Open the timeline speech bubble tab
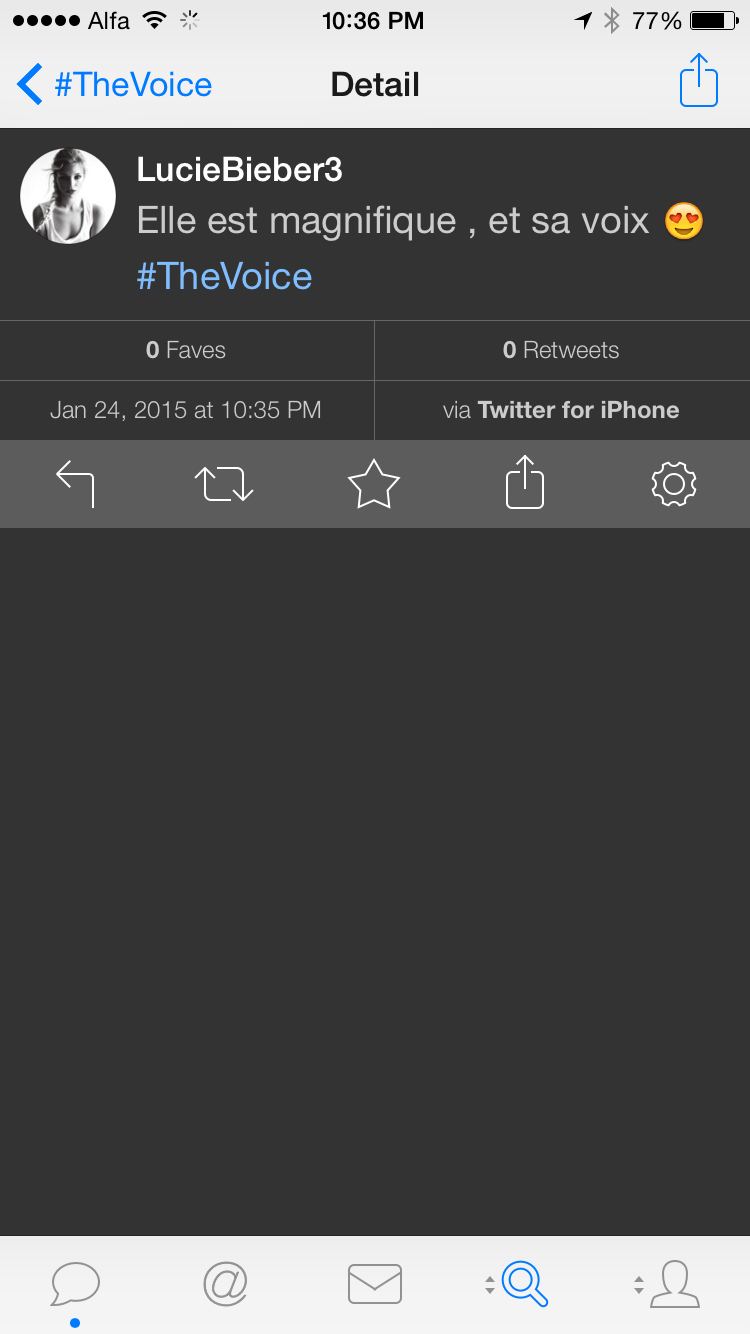 pyautogui.click(x=75, y=1284)
